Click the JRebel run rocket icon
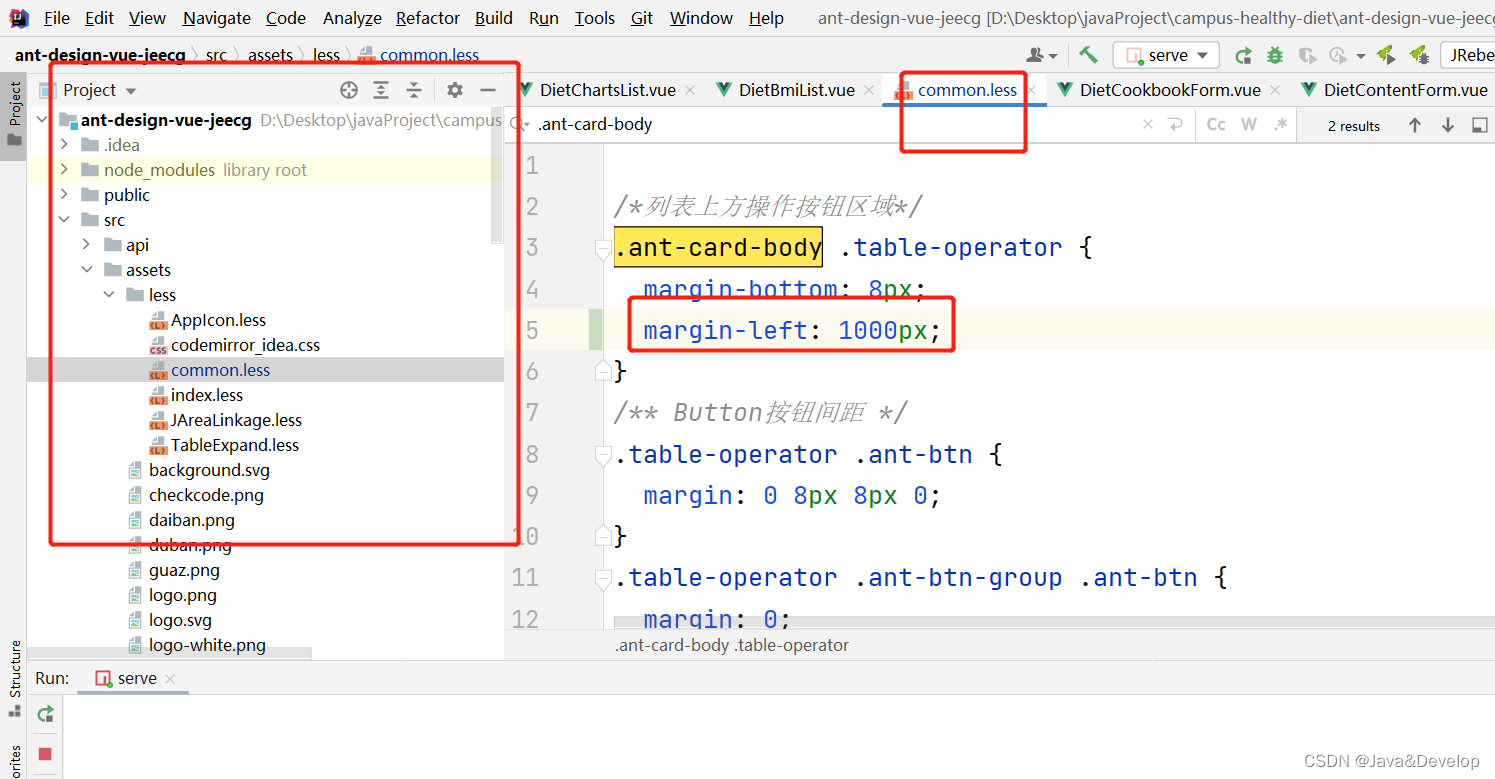 point(1386,55)
